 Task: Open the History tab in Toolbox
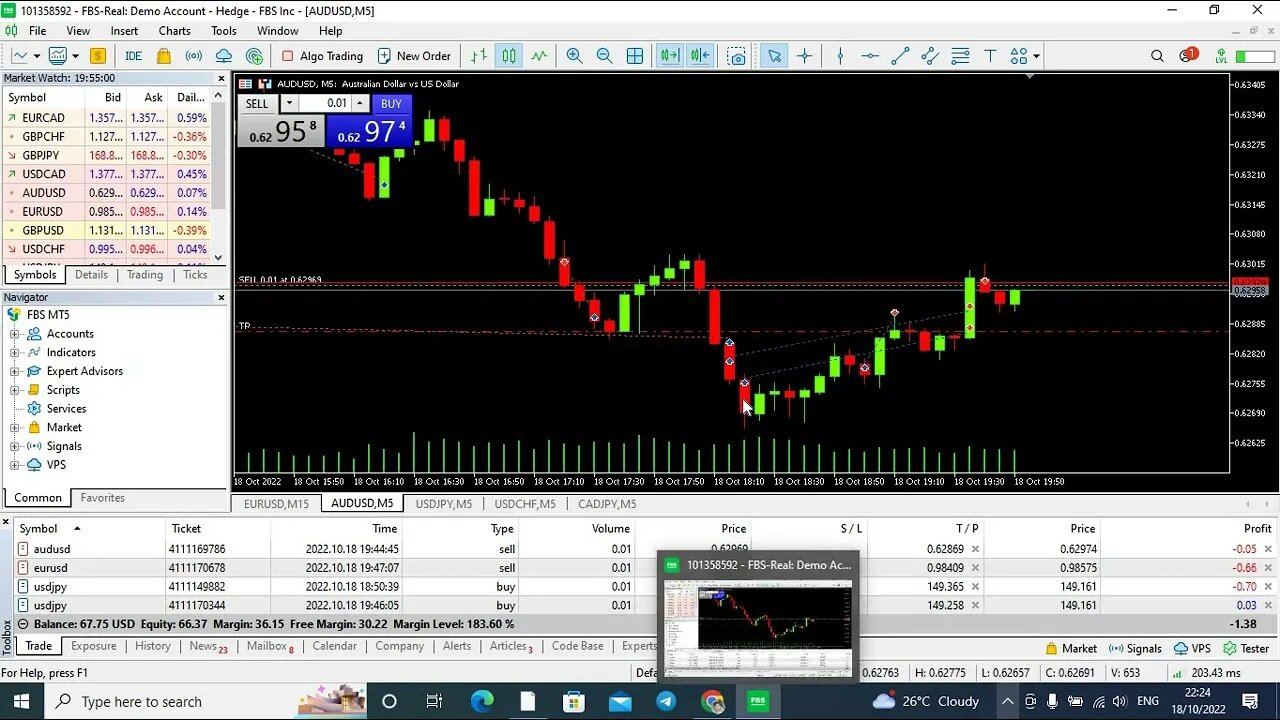(x=153, y=646)
